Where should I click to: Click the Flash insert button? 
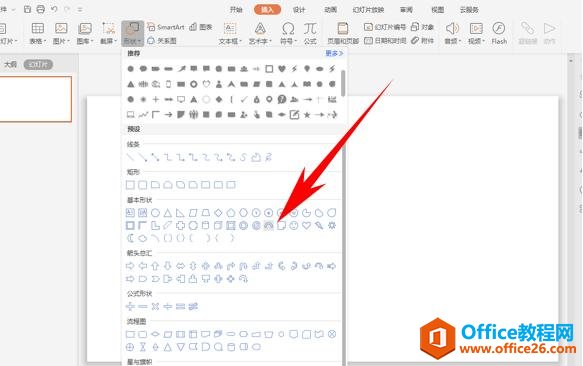pyautogui.click(x=499, y=33)
